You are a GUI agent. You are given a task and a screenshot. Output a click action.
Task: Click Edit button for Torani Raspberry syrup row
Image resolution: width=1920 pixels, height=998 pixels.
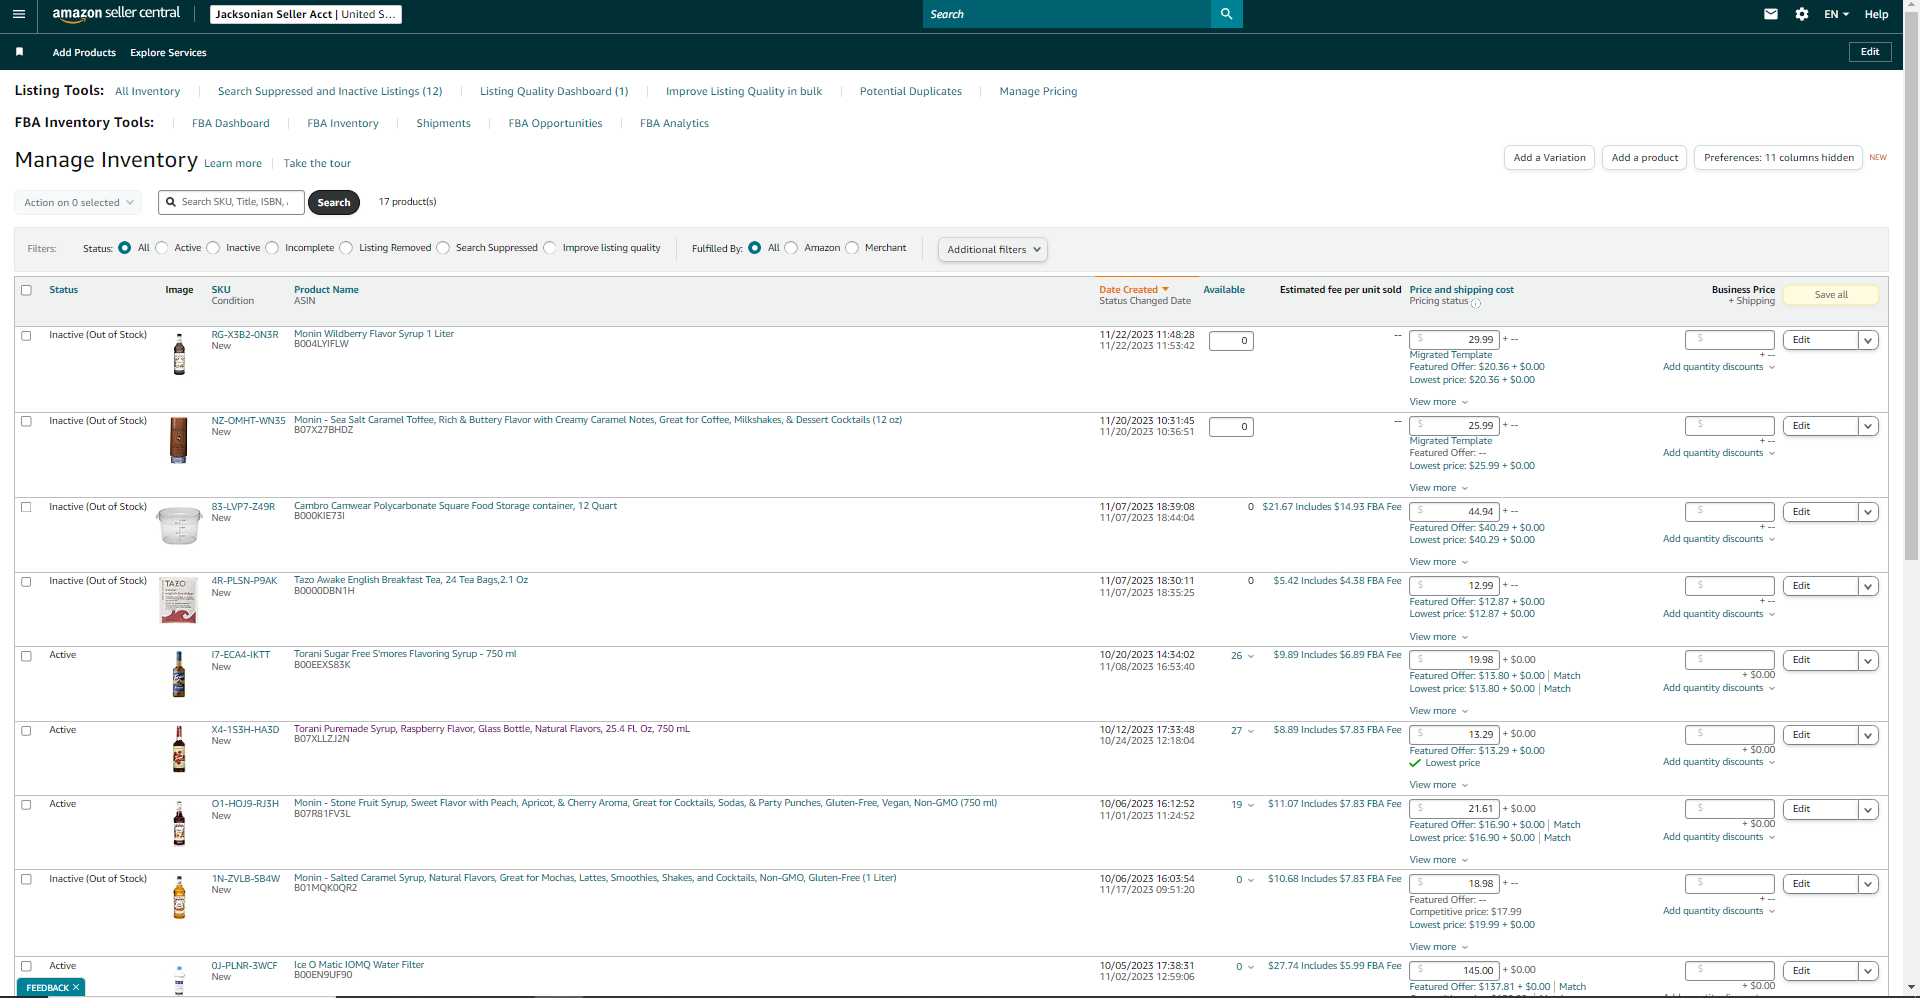(x=1820, y=735)
